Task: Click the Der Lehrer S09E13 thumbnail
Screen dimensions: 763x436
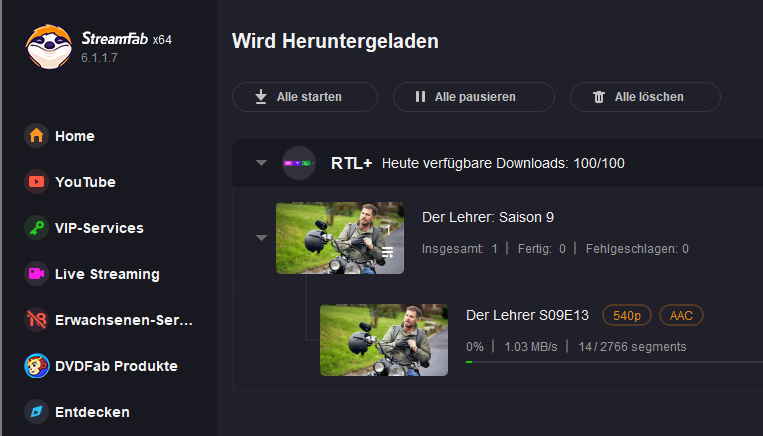Action: tap(384, 340)
